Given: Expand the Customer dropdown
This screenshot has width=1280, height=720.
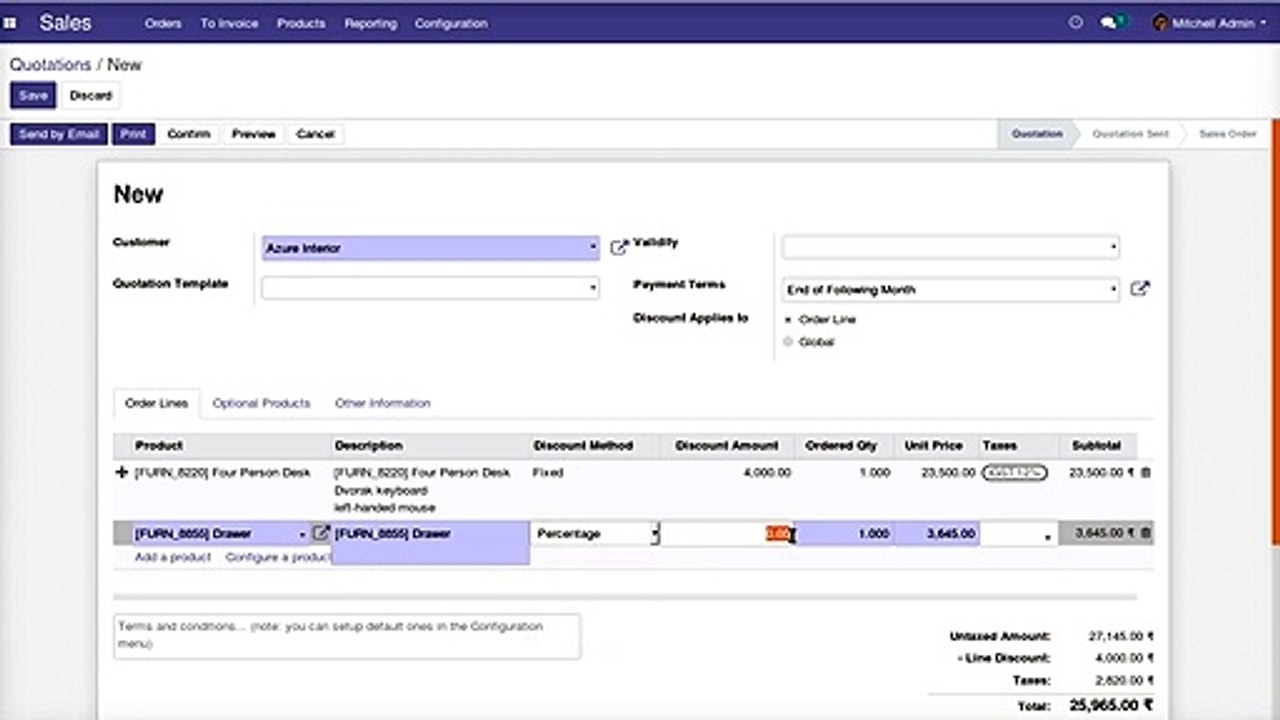Looking at the screenshot, I should coord(593,248).
